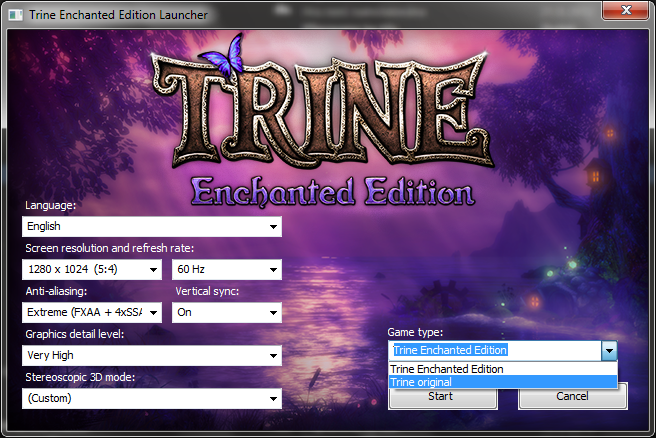Screen dimensions: 656x438
Task: Collapse the Game type dropdown arrow
Action: pyautogui.click(x=609, y=351)
